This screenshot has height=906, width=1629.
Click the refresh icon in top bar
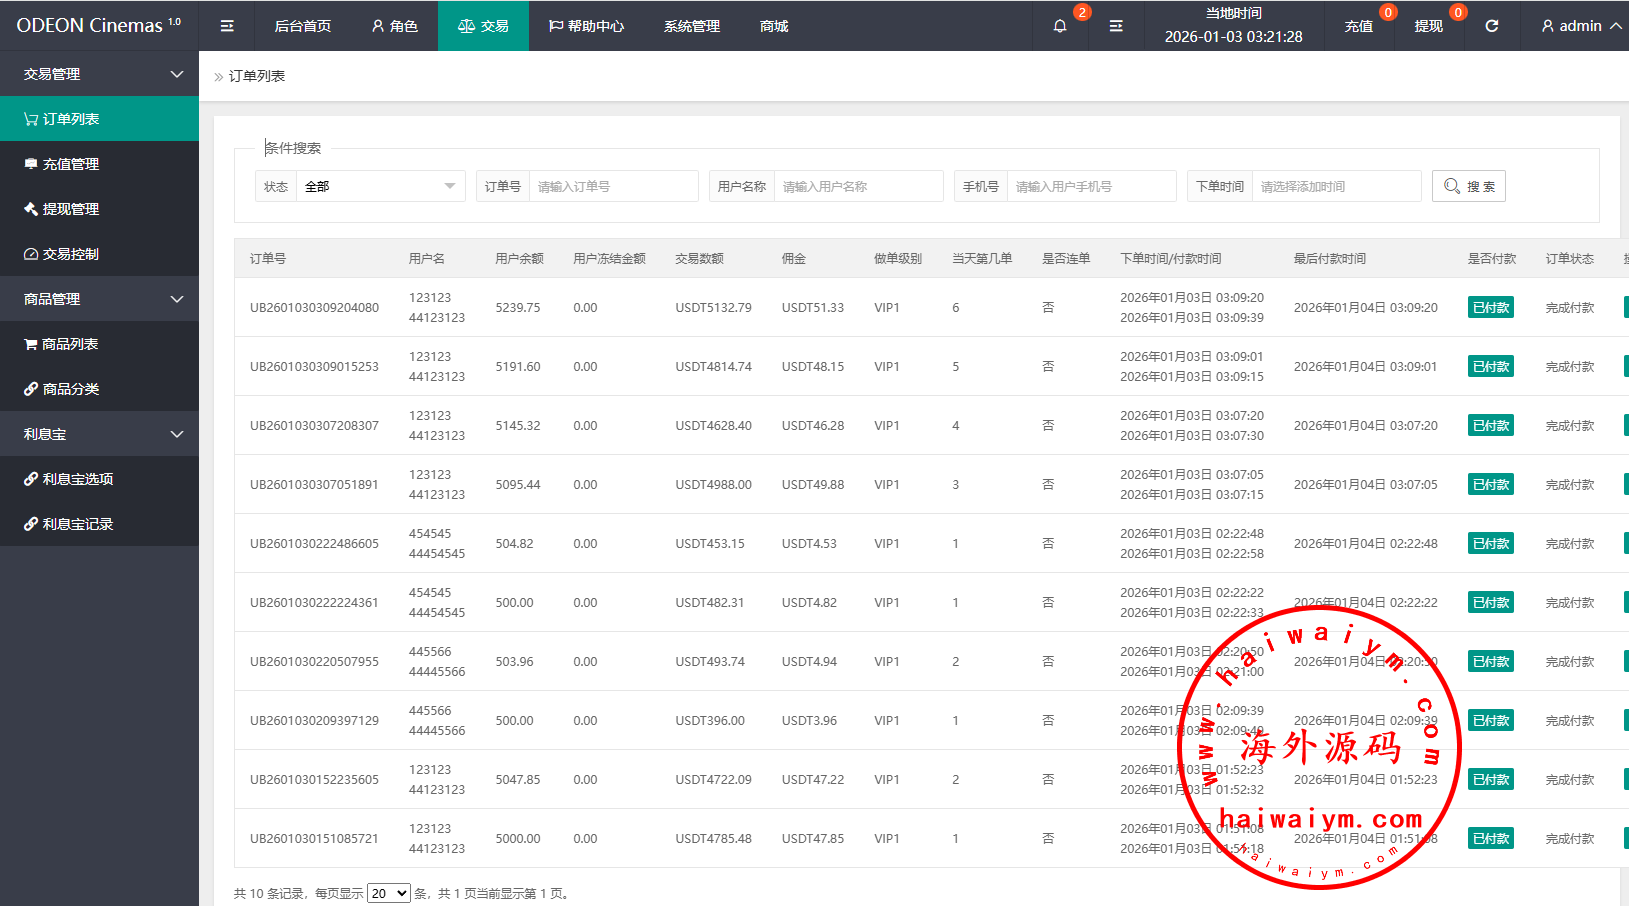1491,26
